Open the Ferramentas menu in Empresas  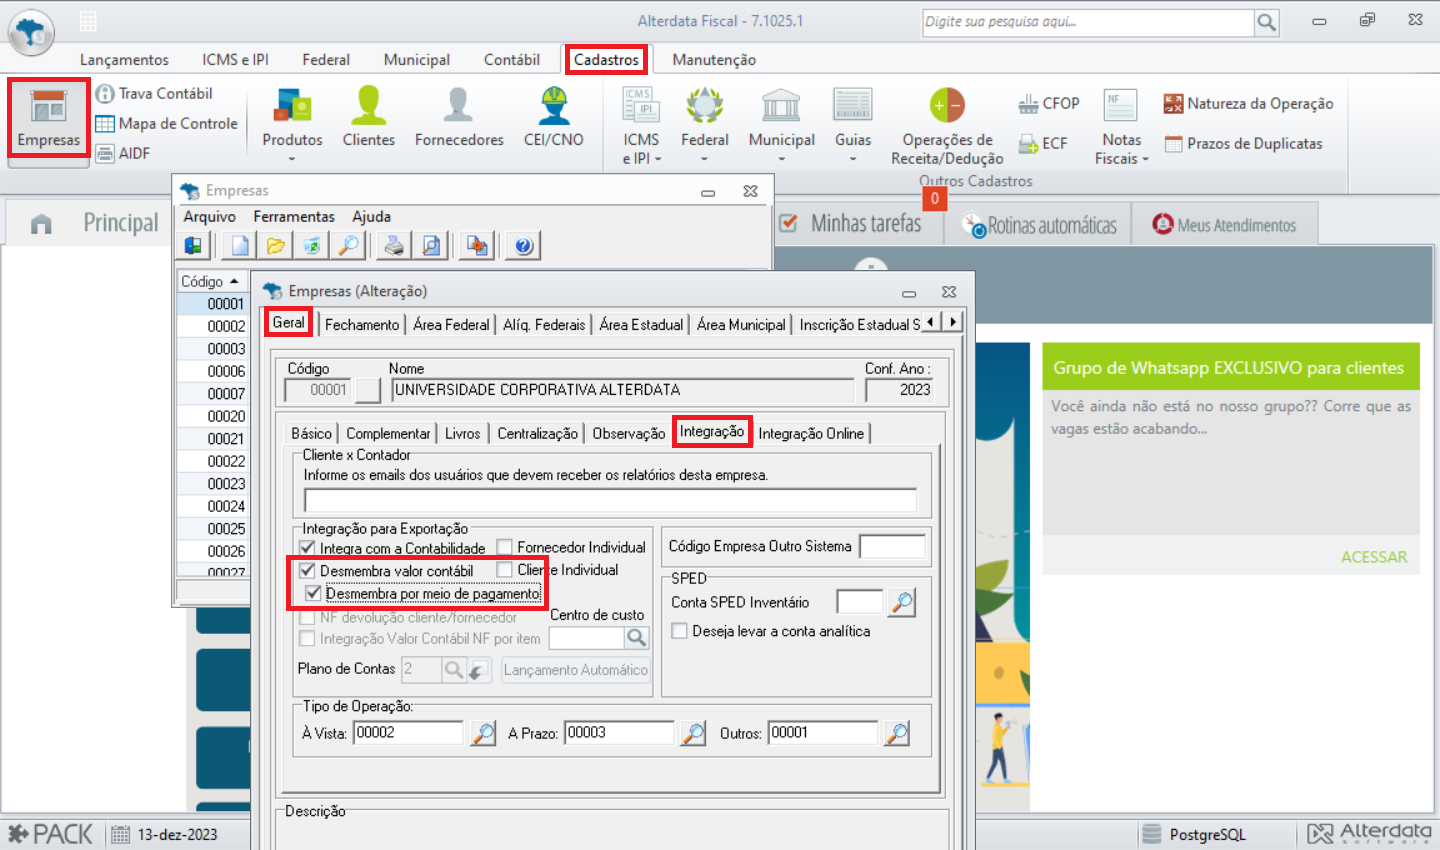(x=294, y=216)
